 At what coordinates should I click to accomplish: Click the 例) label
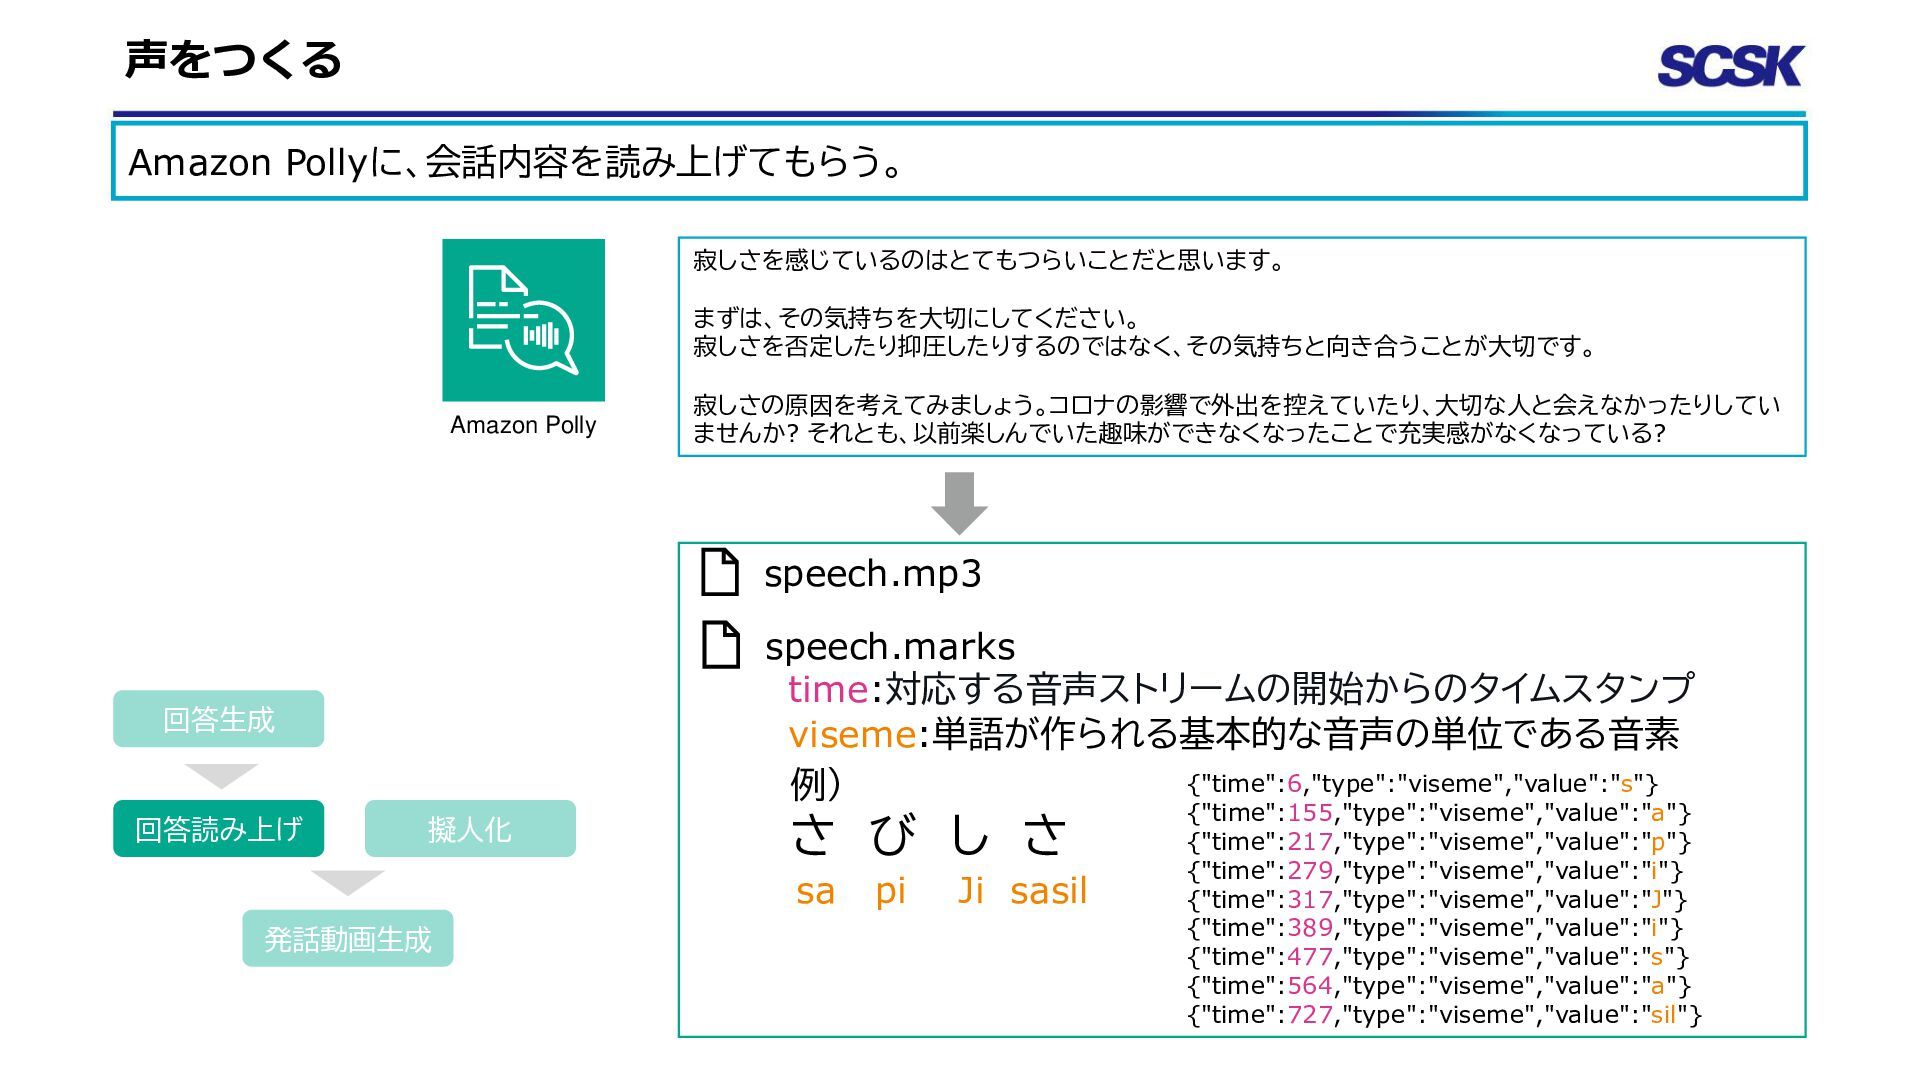click(816, 784)
